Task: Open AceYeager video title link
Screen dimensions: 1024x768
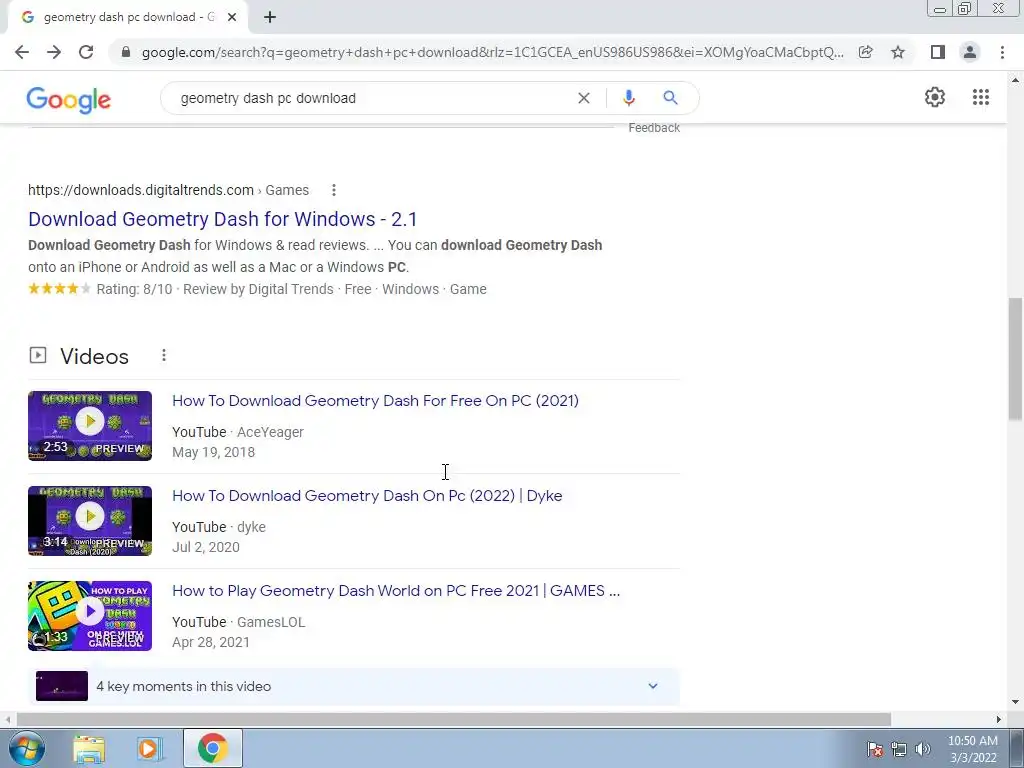Action: coord(376,400)
